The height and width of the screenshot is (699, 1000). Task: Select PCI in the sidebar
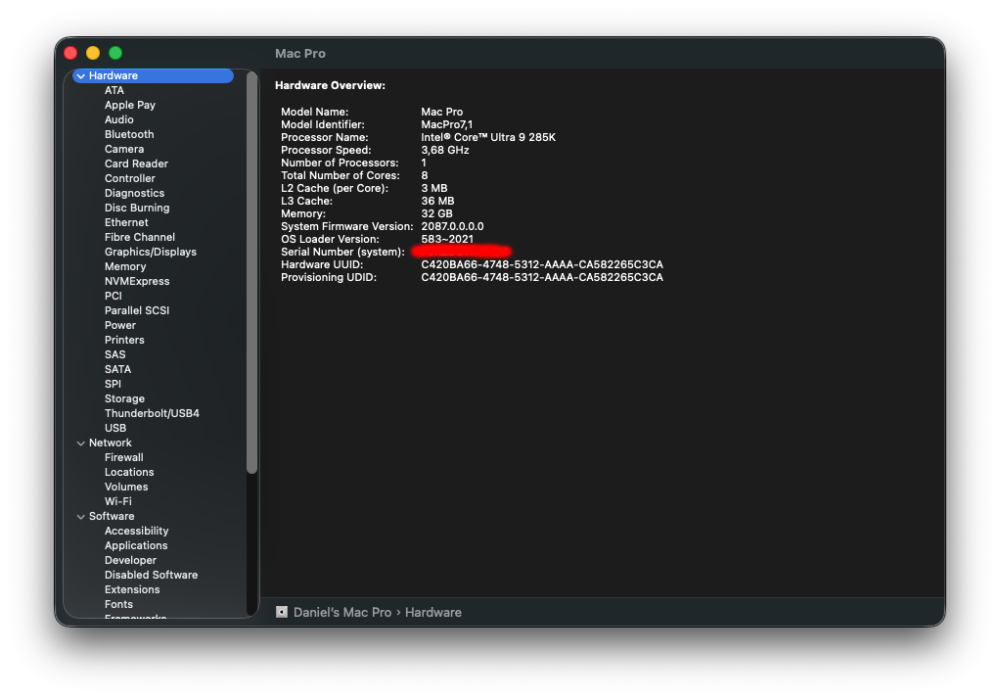[113, 296]
